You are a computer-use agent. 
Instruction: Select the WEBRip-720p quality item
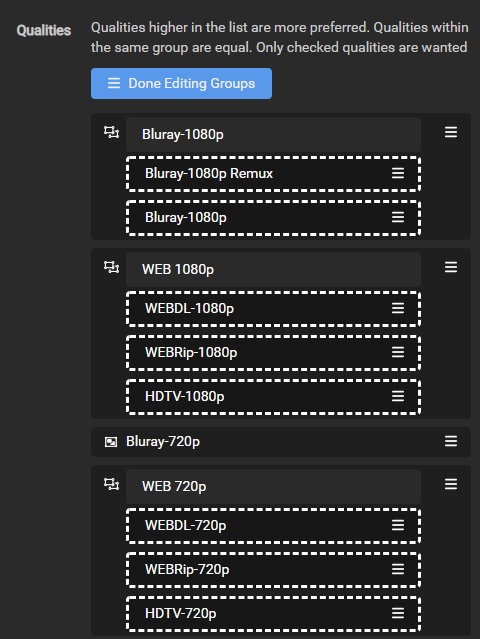point(273,570)
